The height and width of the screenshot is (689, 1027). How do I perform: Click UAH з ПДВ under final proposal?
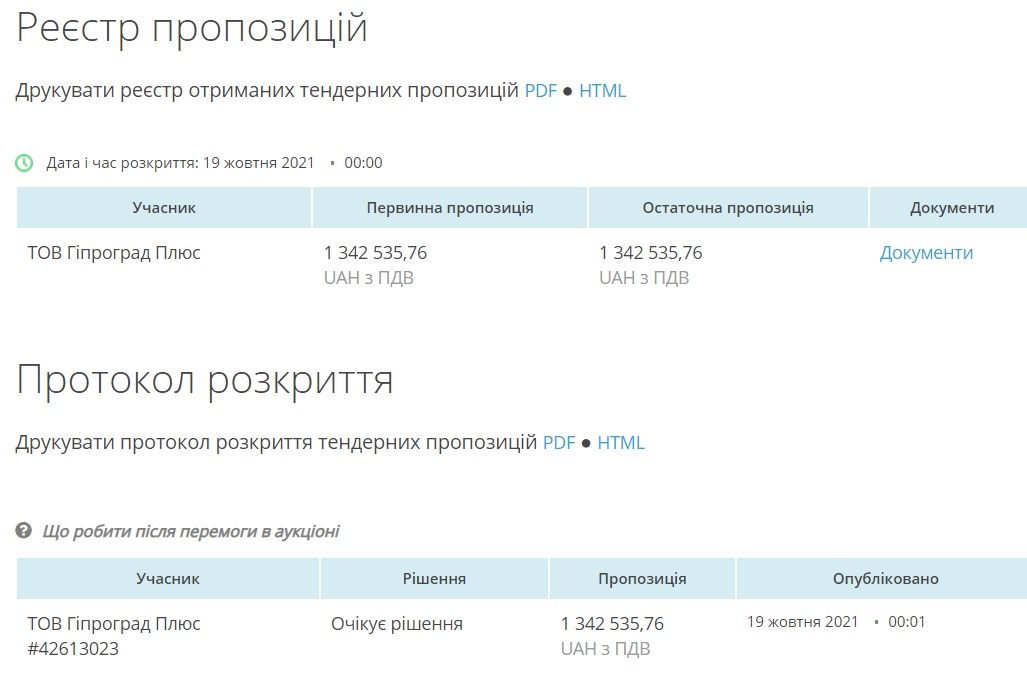coord(644,278)
